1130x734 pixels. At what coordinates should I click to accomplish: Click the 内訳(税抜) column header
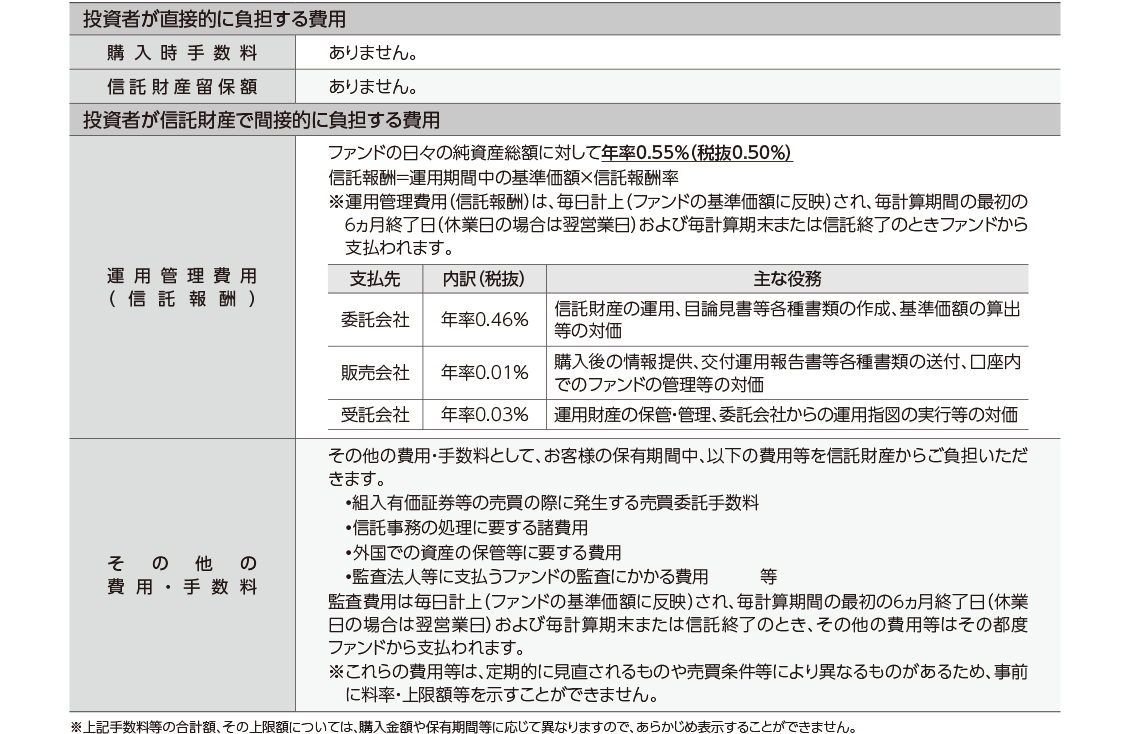(484, 279)
